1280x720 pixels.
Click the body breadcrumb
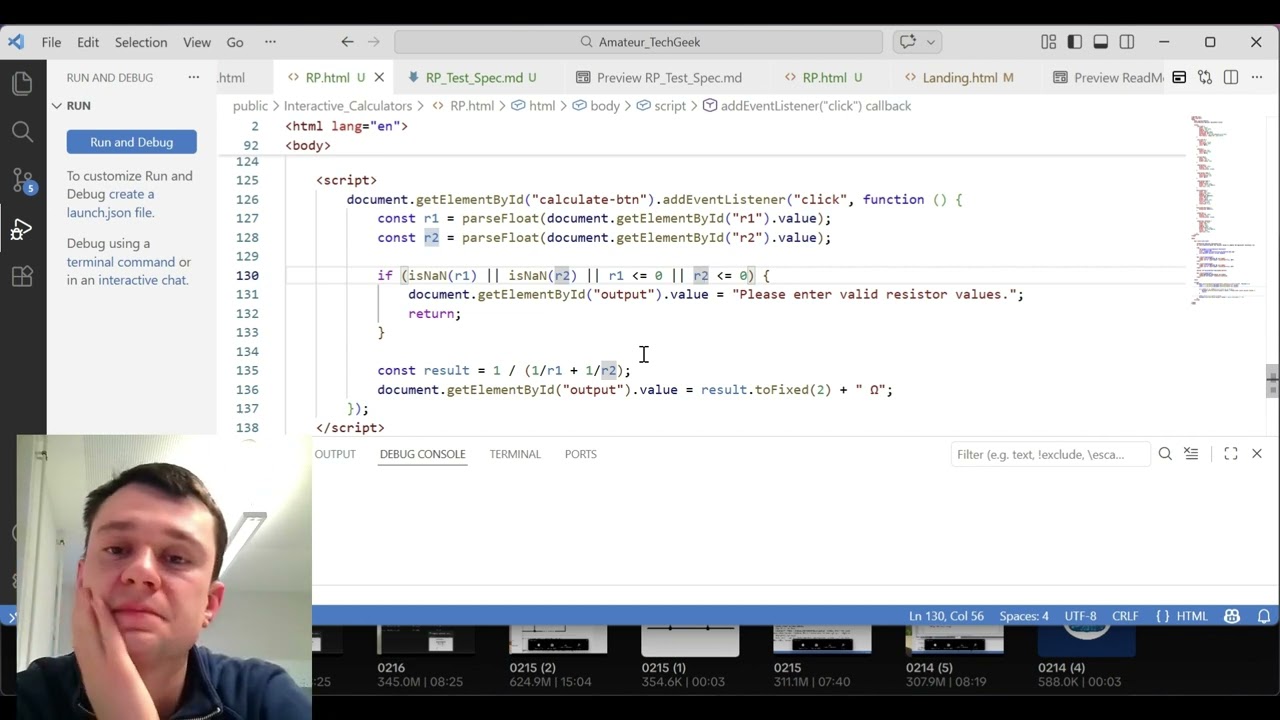605,105
